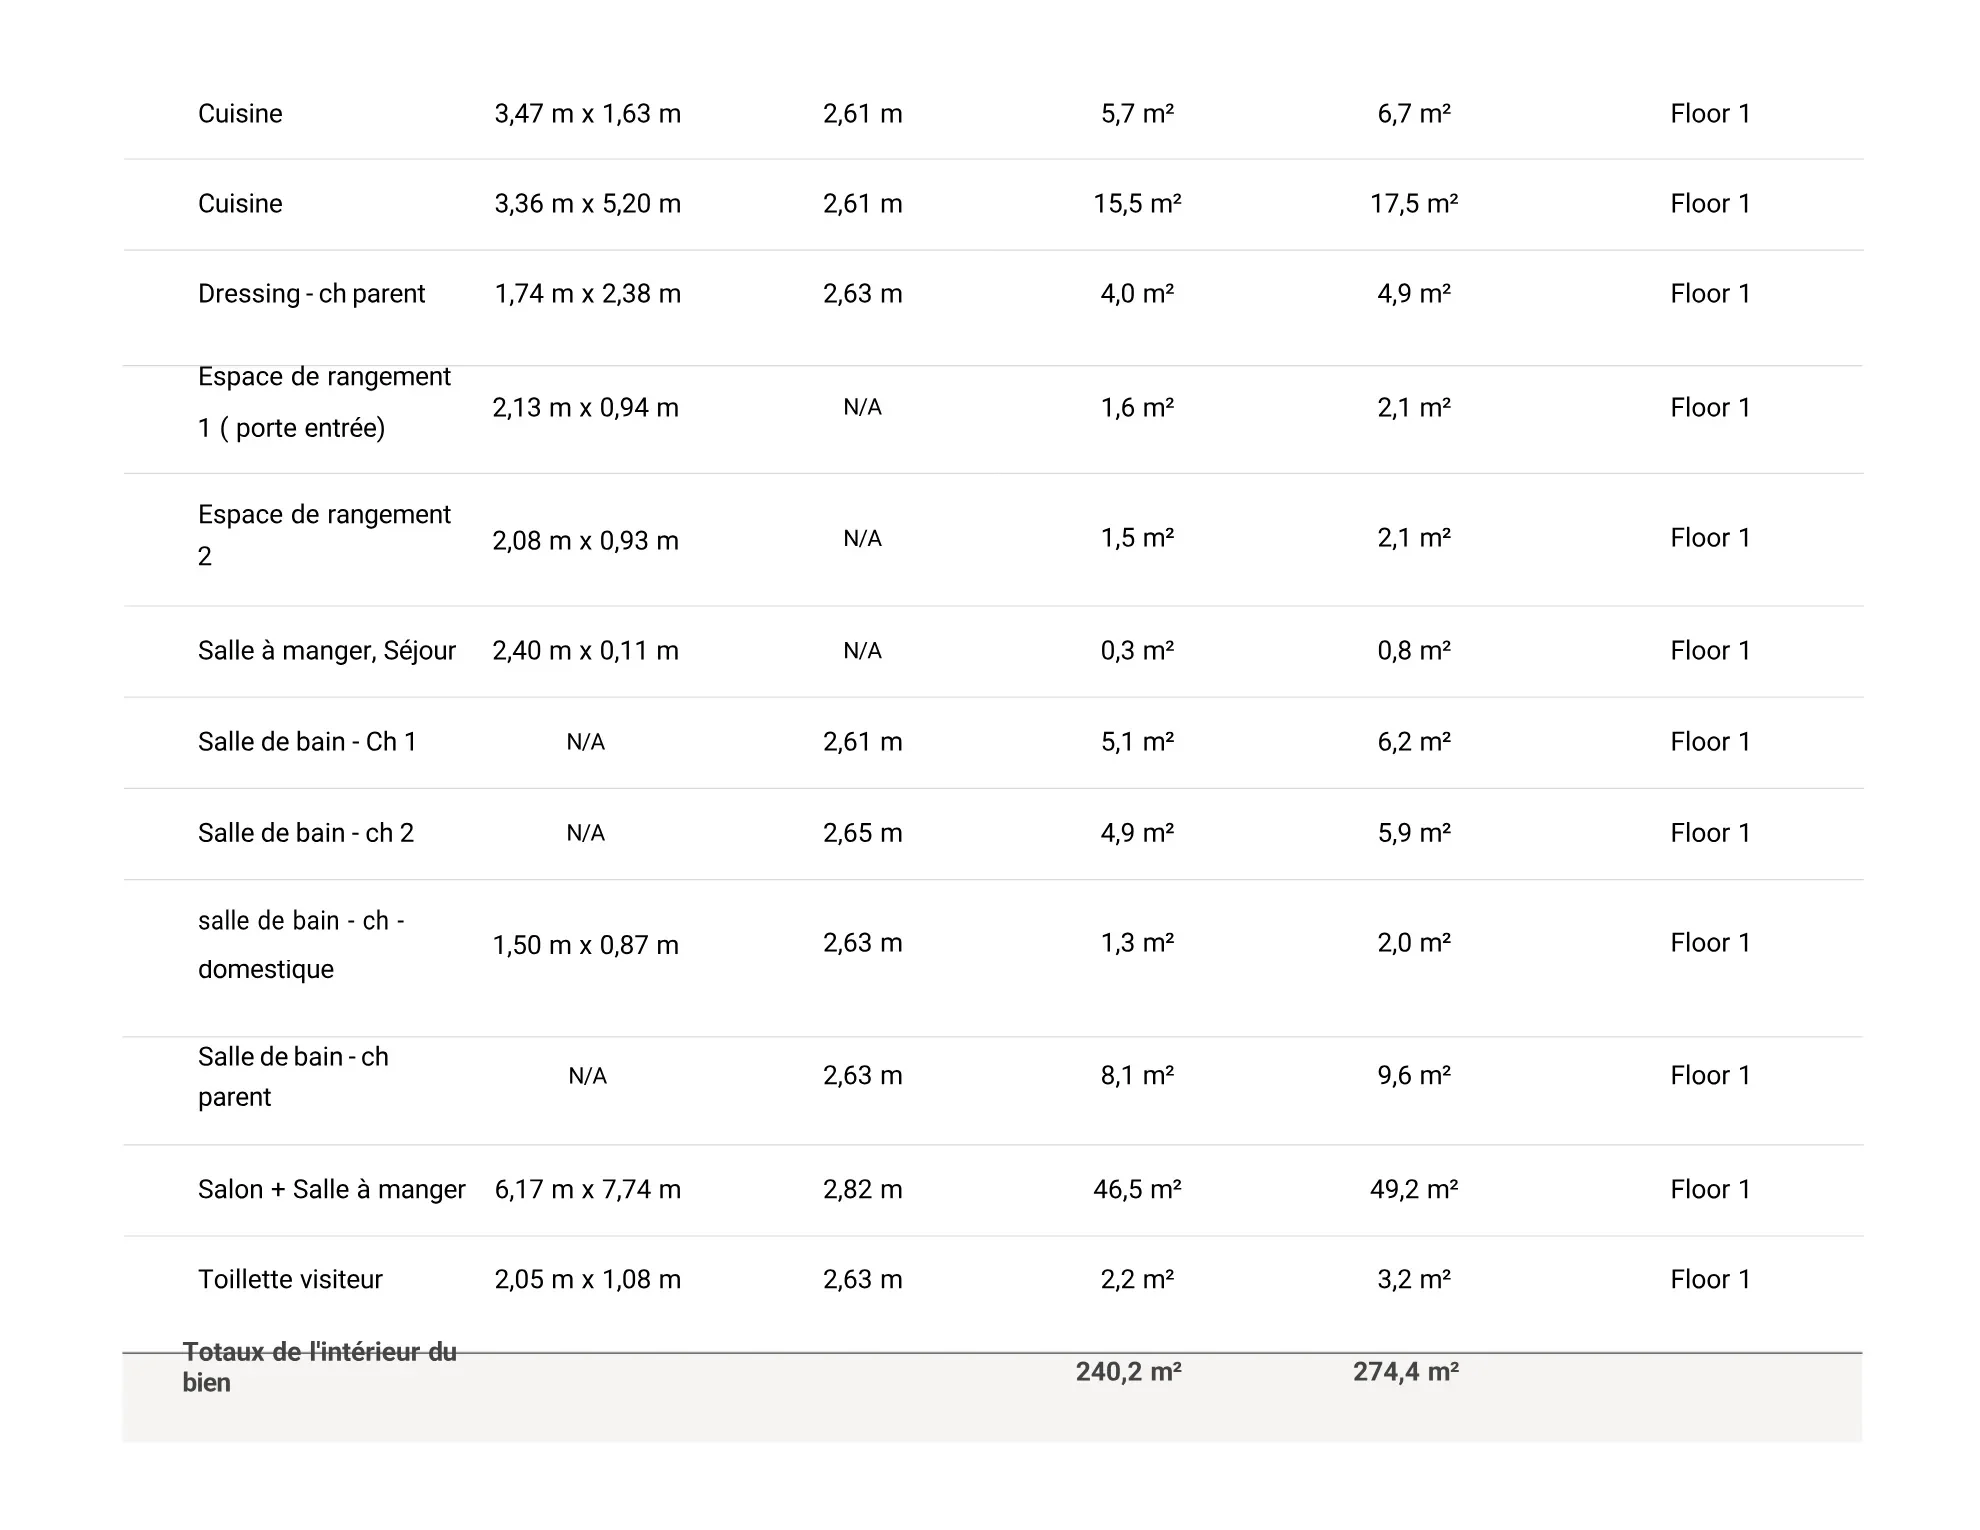
Task: Select the first Cuisine row label
Action: (x=240, y=114)
